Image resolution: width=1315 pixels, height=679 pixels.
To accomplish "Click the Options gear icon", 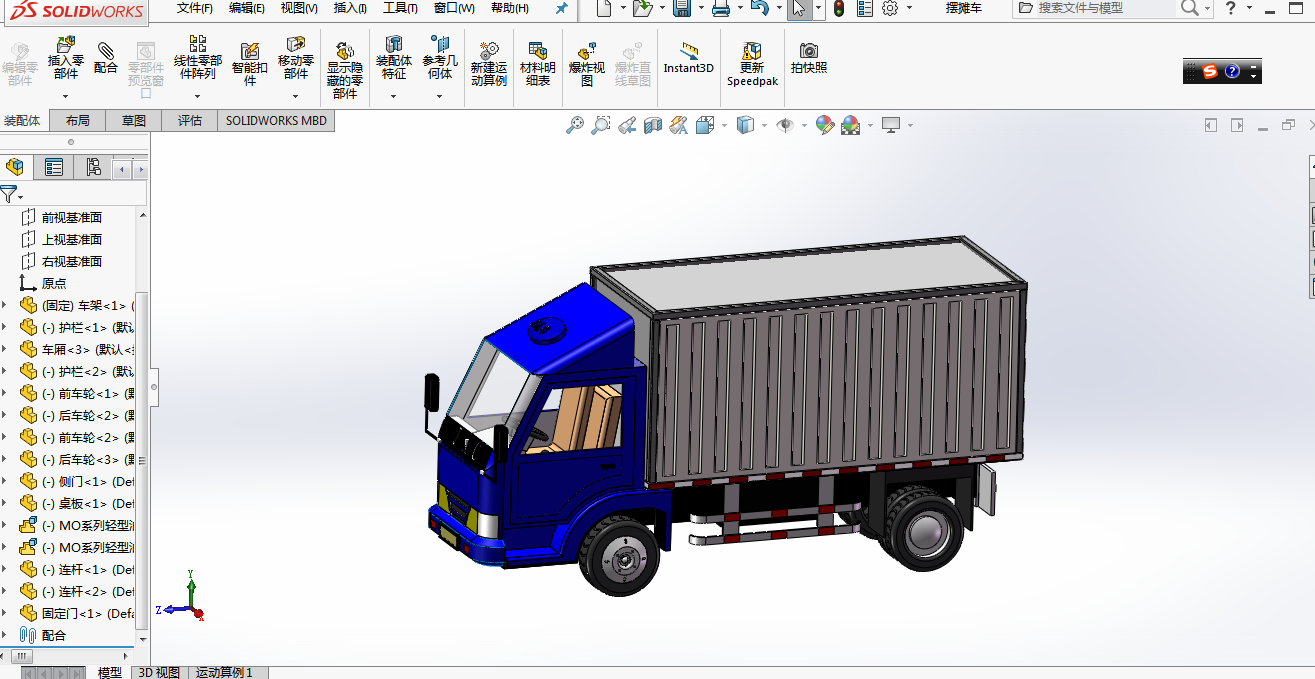I will pyautogui.click(x=889, y=8).
